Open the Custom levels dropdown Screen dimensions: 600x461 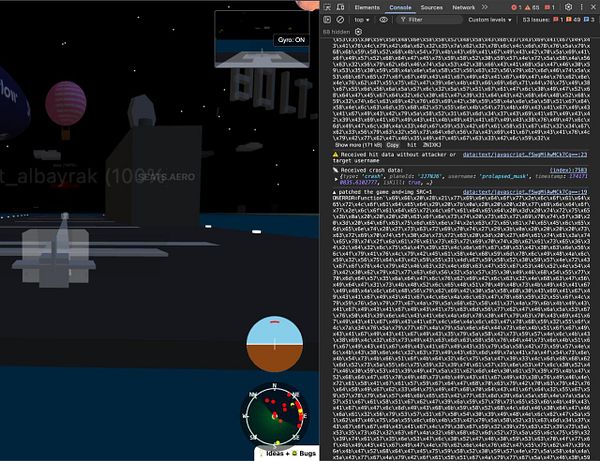point(490,20)
